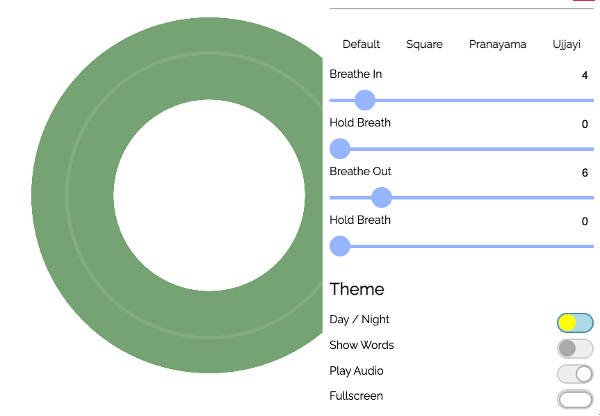Click the slider handle for Hold Breath after Breathe Out

340,246
